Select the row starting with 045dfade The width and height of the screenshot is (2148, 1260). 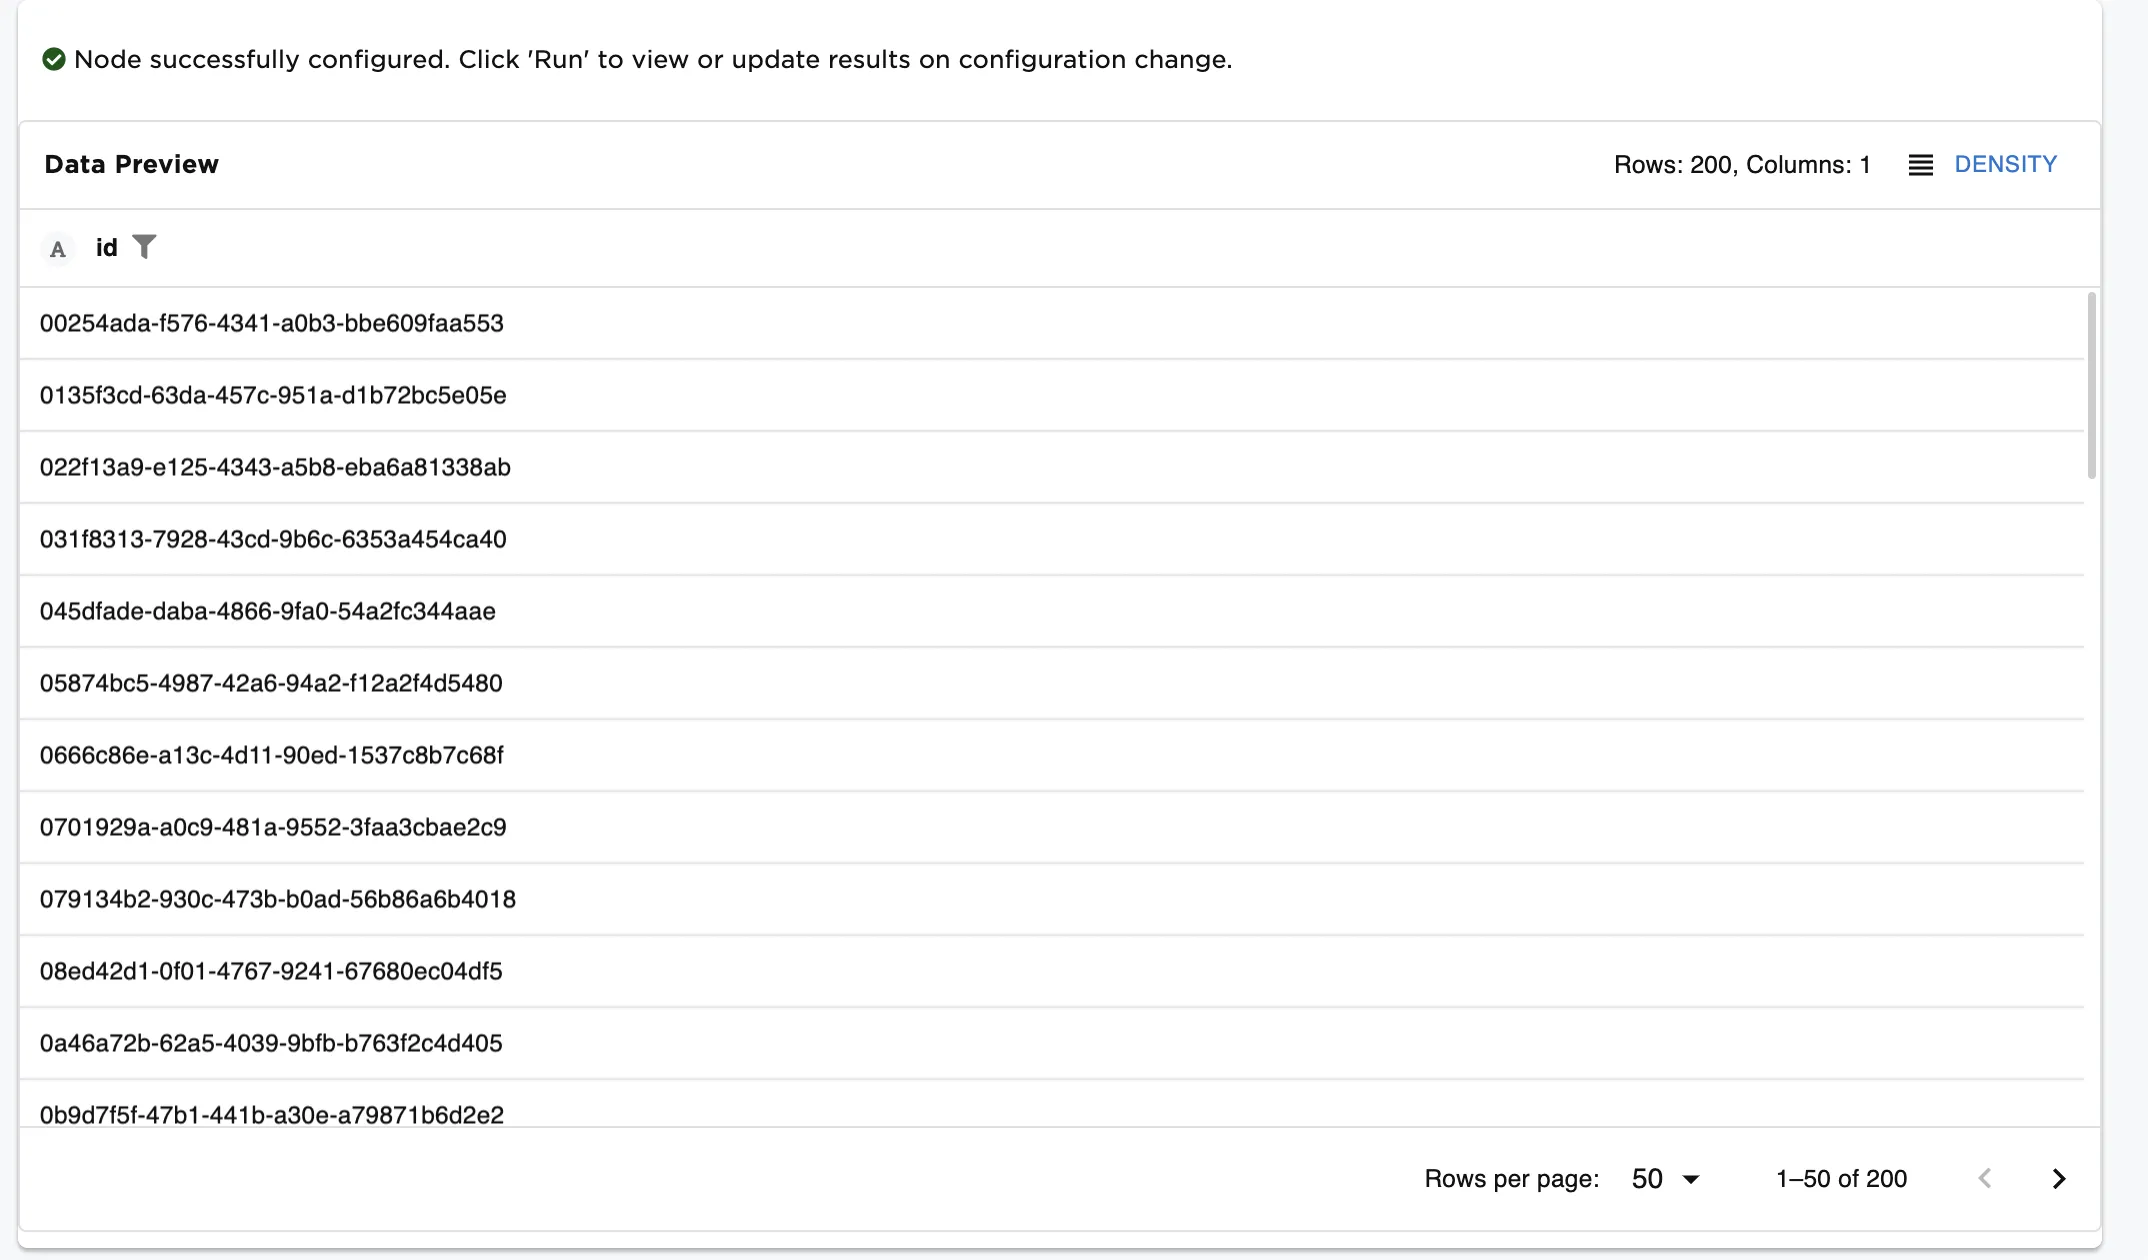(268, 611)
